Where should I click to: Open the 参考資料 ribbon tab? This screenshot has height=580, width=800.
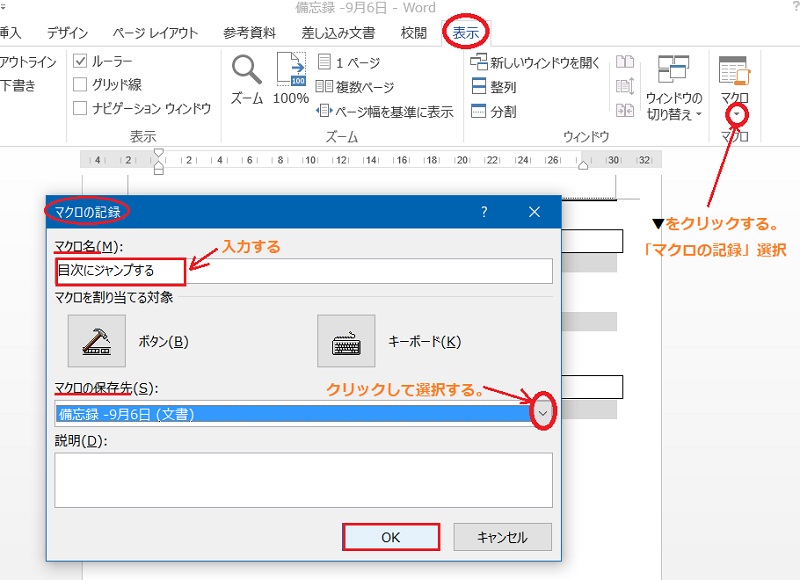point(249,33)
